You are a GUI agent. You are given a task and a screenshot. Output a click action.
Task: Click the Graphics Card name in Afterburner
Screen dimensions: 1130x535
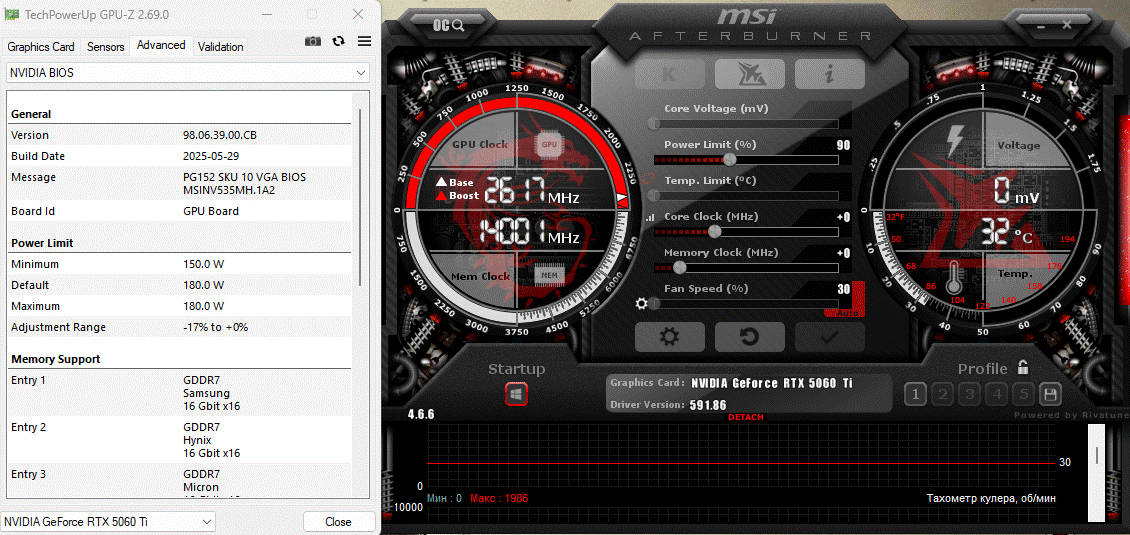tap(771, 383)
